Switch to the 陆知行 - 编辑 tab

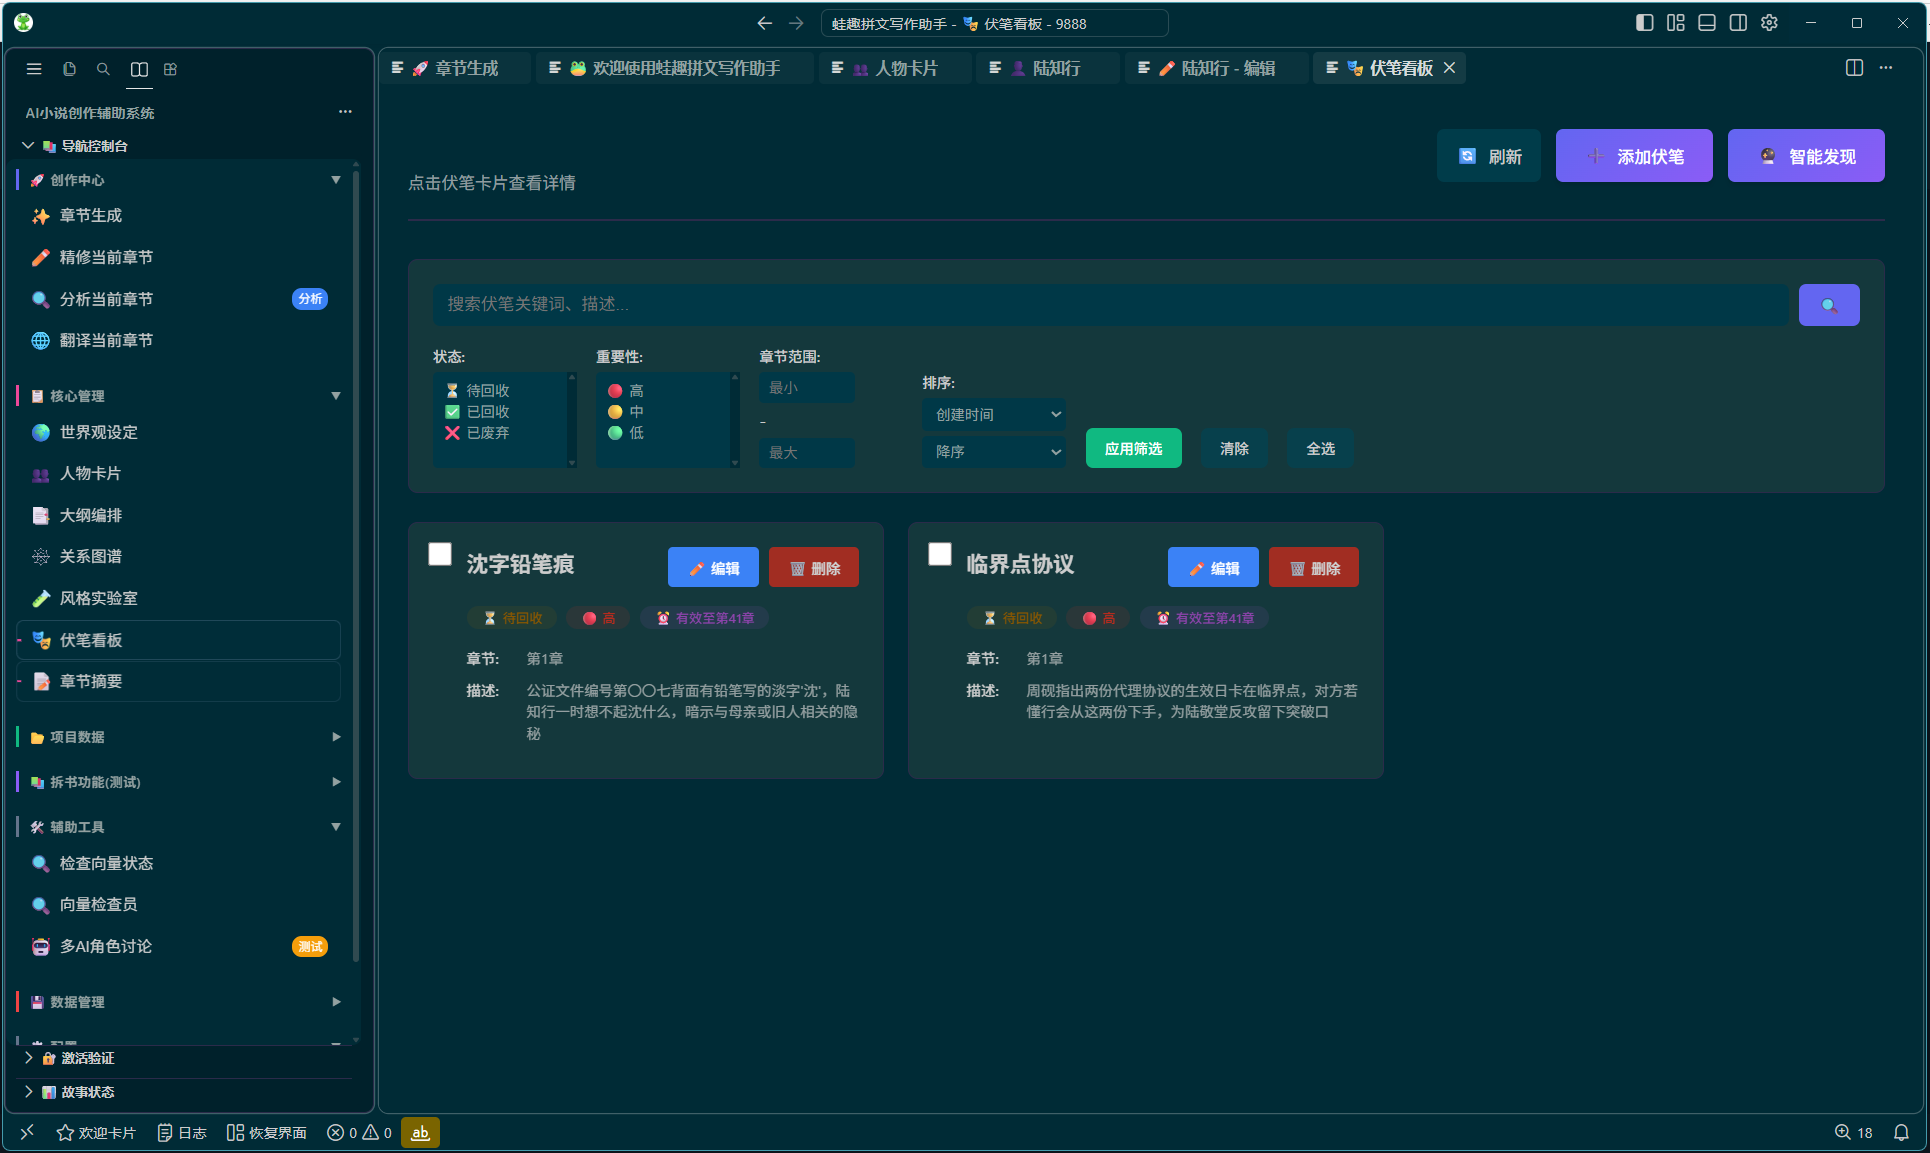[1218, 68]
